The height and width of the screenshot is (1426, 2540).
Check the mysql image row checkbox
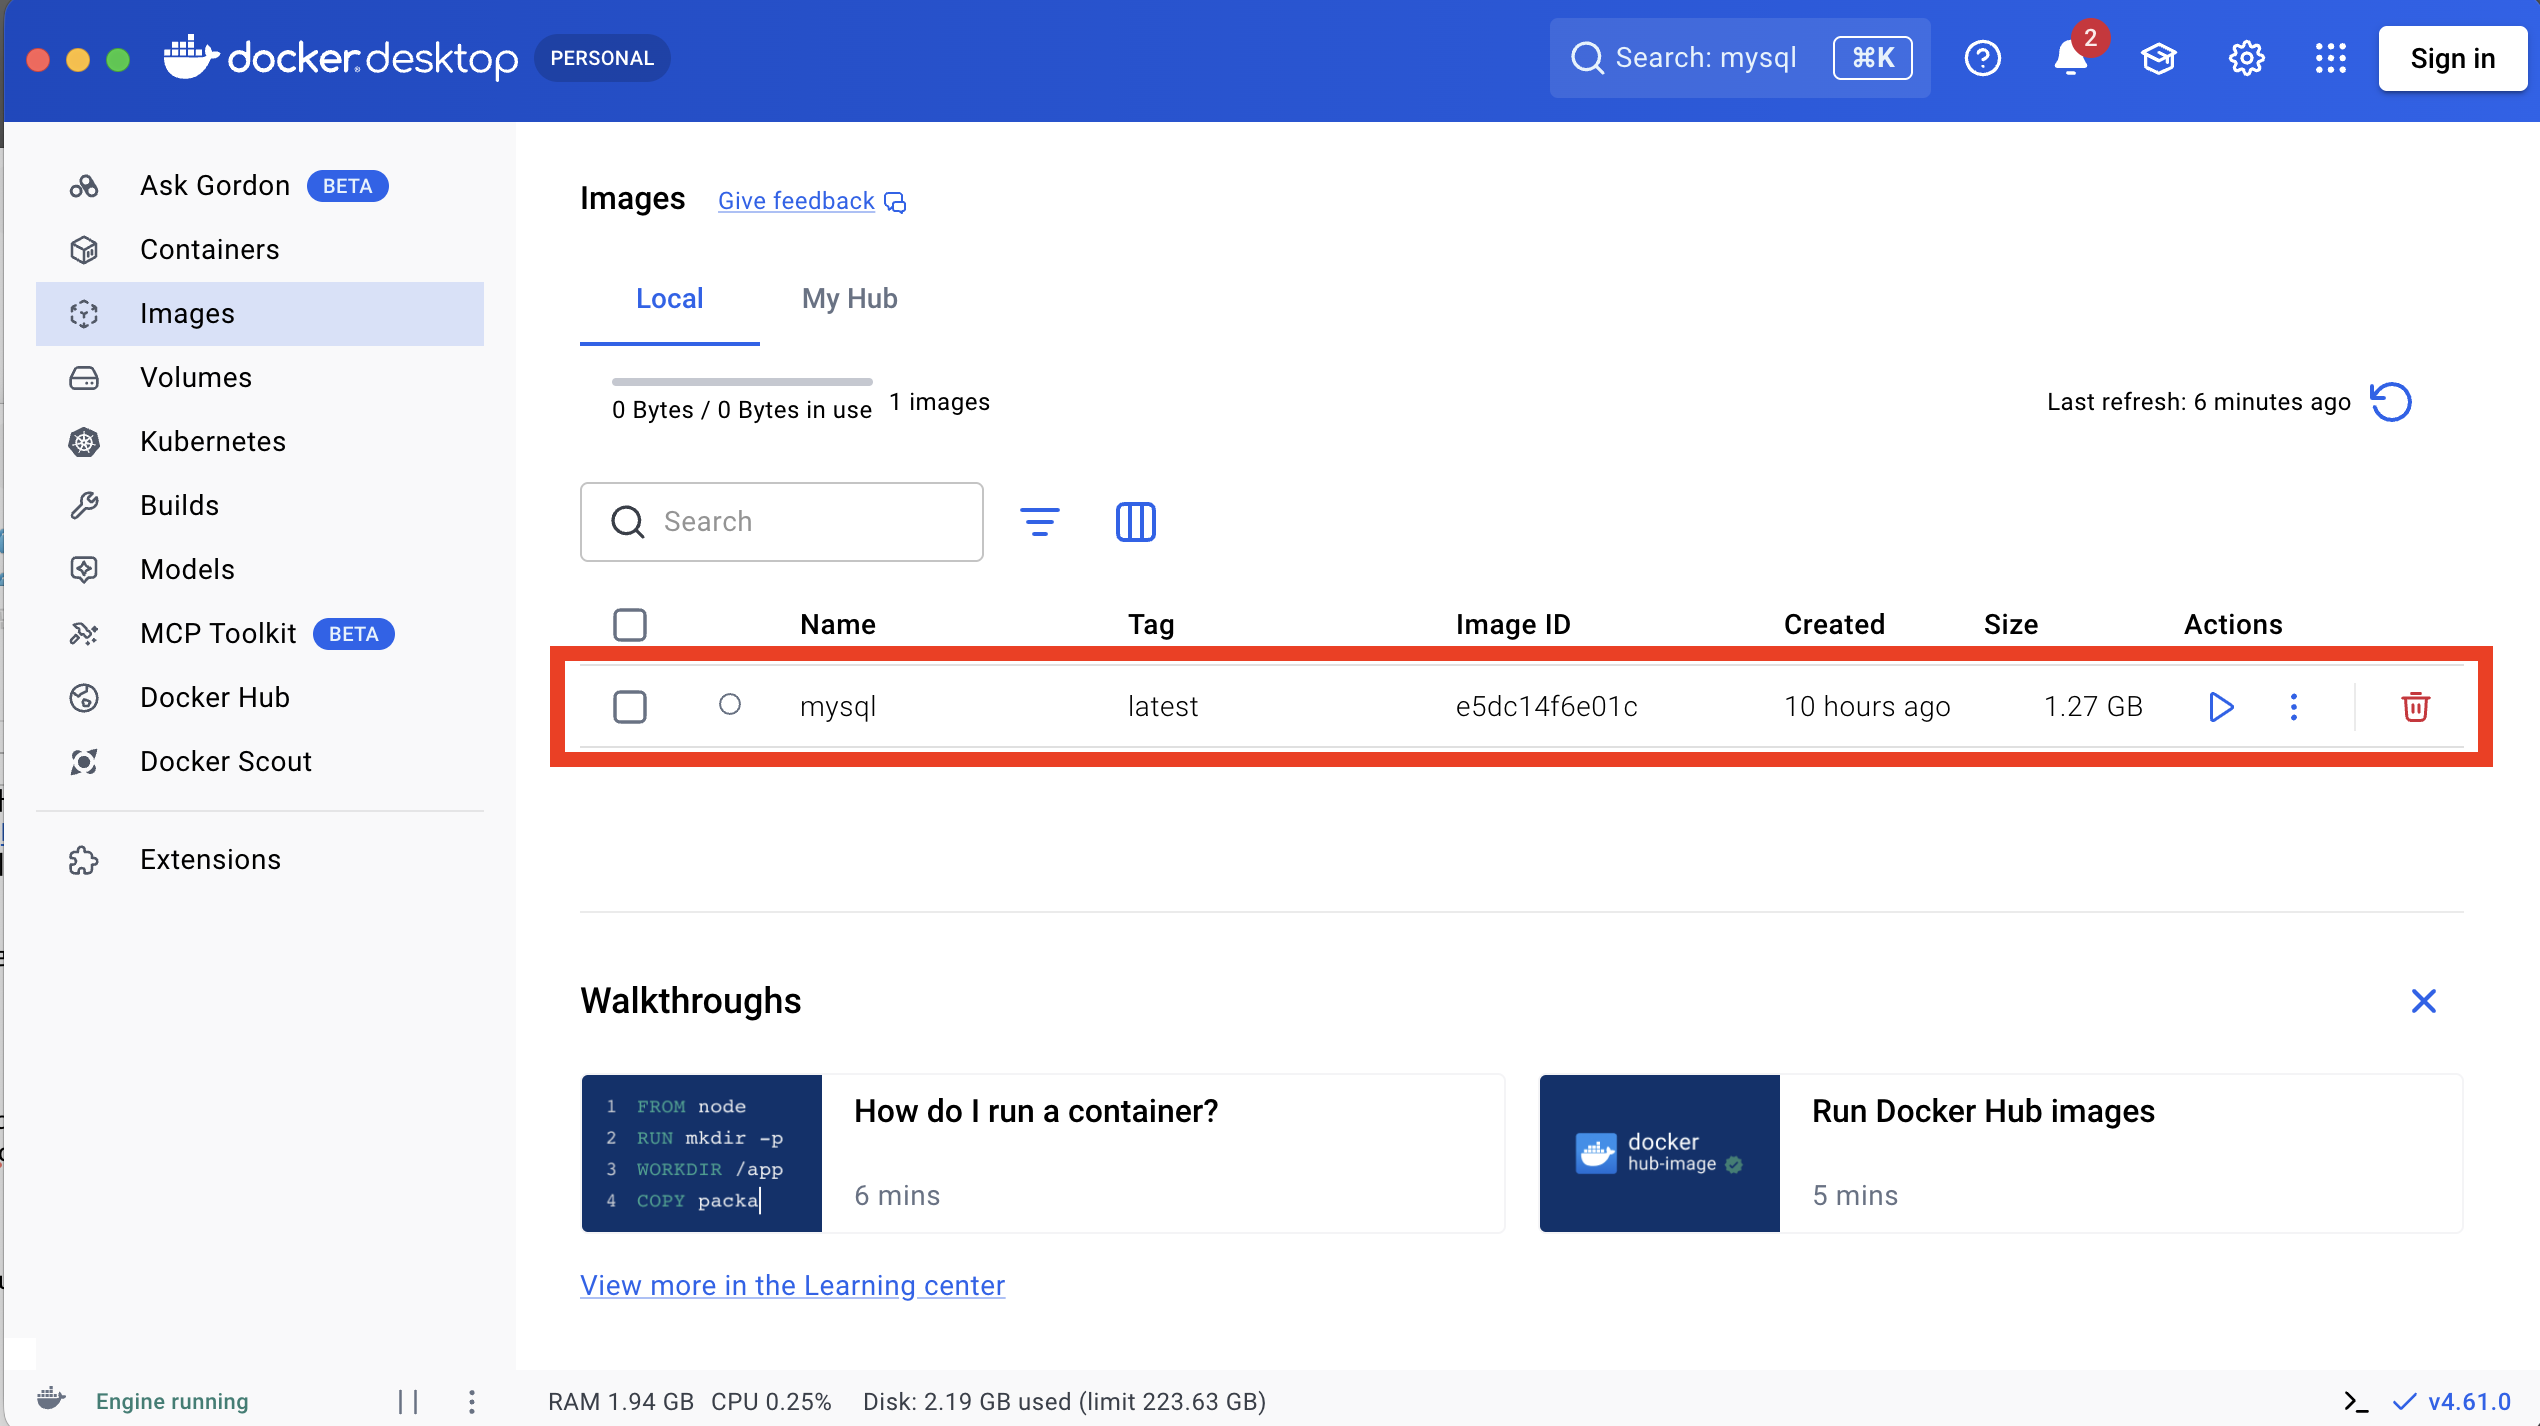point(630,707)
